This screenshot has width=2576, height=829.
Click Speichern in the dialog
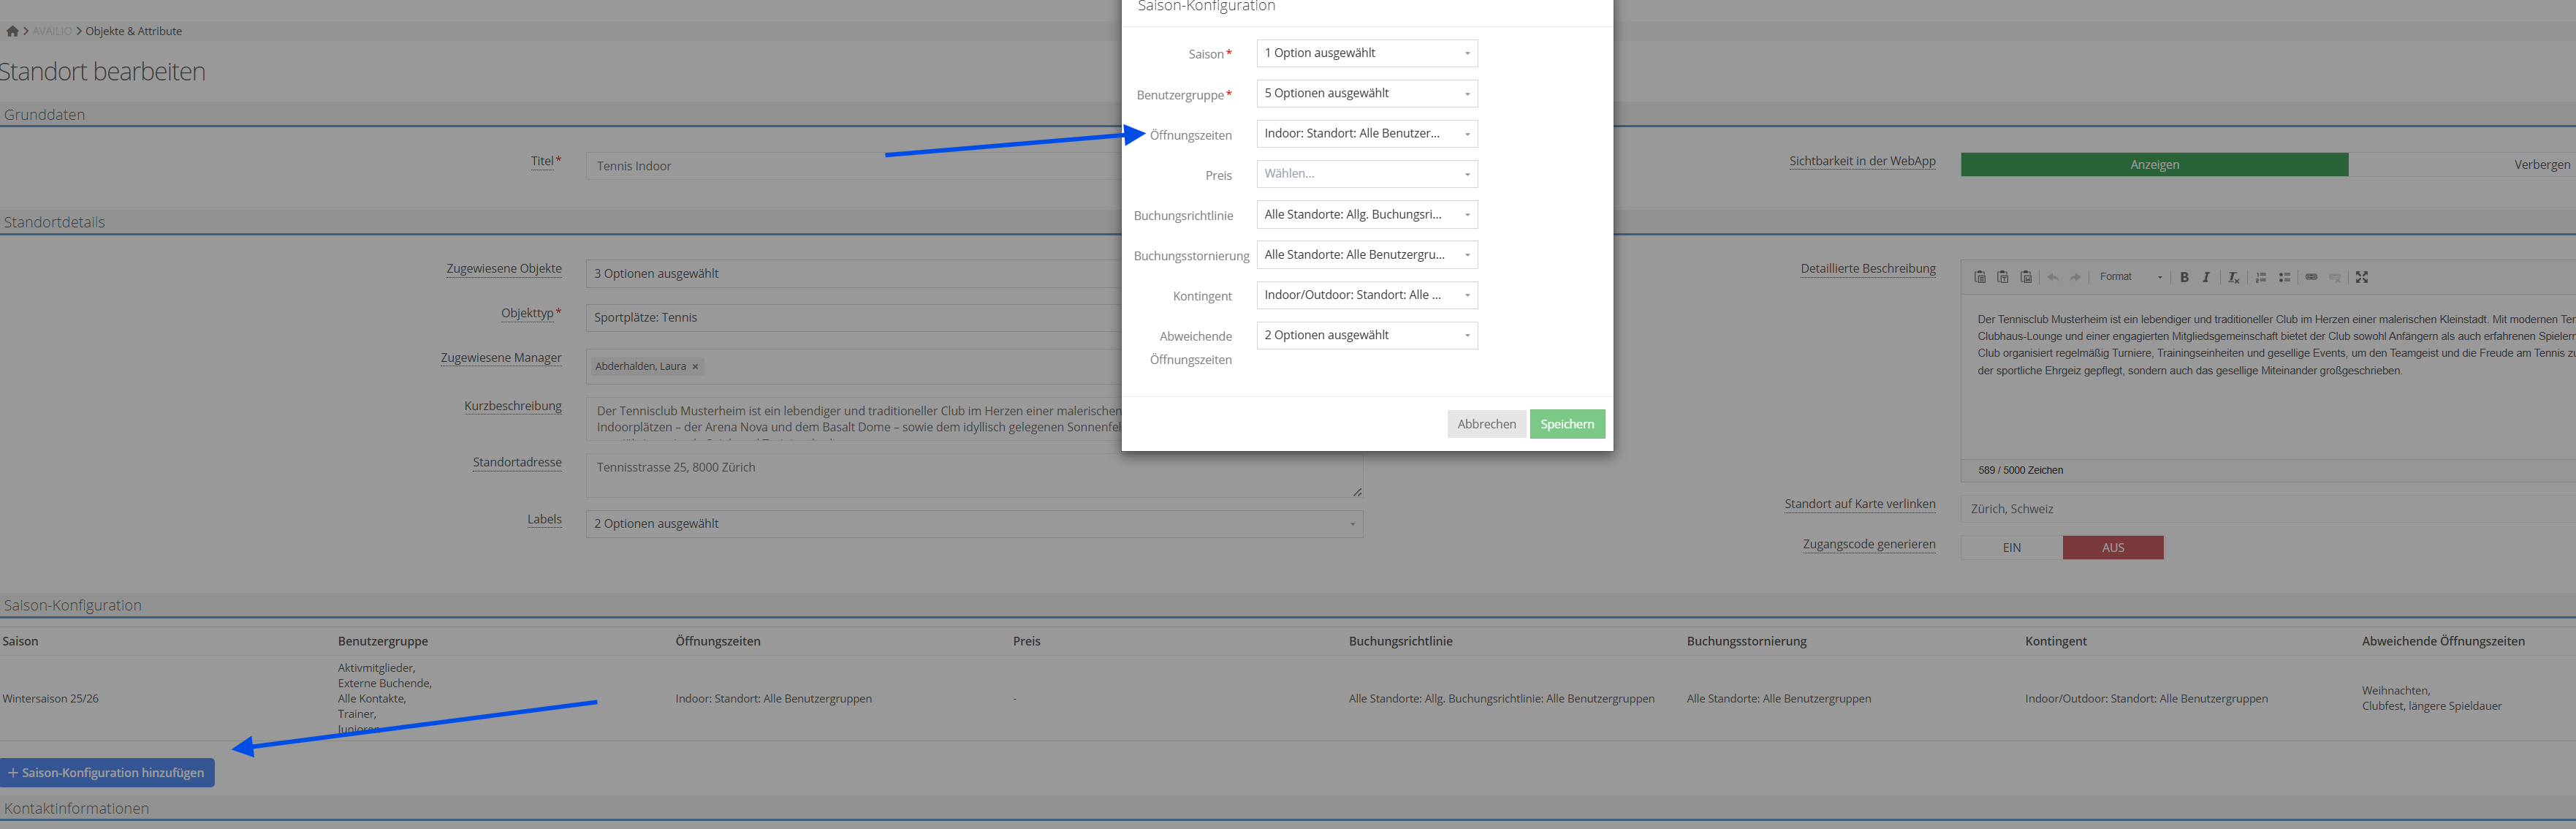click(1566, 424)
